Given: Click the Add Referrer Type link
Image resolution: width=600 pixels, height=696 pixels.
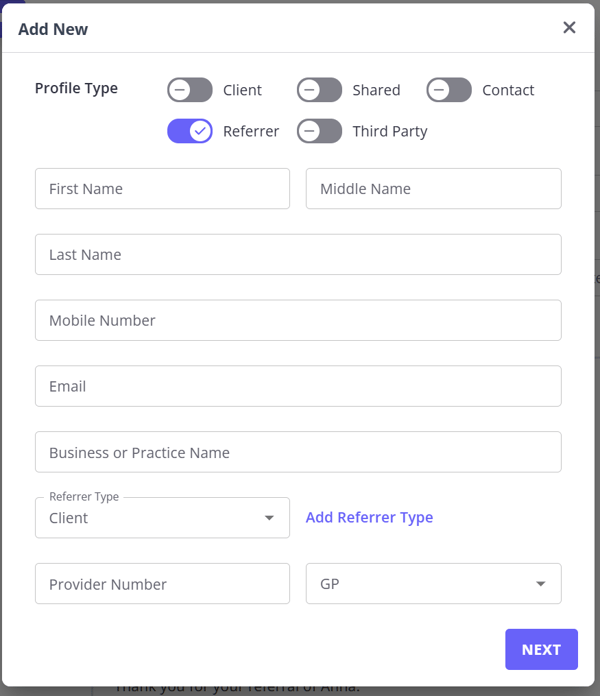Looking at the screenshot, I should click(x=369, y=517).
